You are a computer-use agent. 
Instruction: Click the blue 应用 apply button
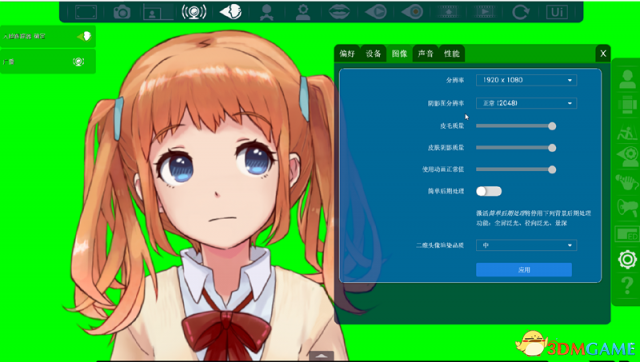[524, 270]
